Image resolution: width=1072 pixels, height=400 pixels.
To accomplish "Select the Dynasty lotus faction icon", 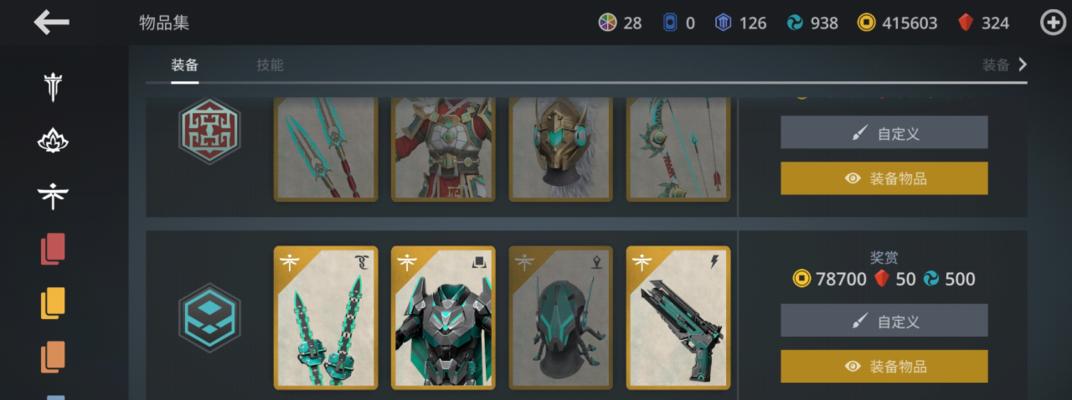I will 53,141.
